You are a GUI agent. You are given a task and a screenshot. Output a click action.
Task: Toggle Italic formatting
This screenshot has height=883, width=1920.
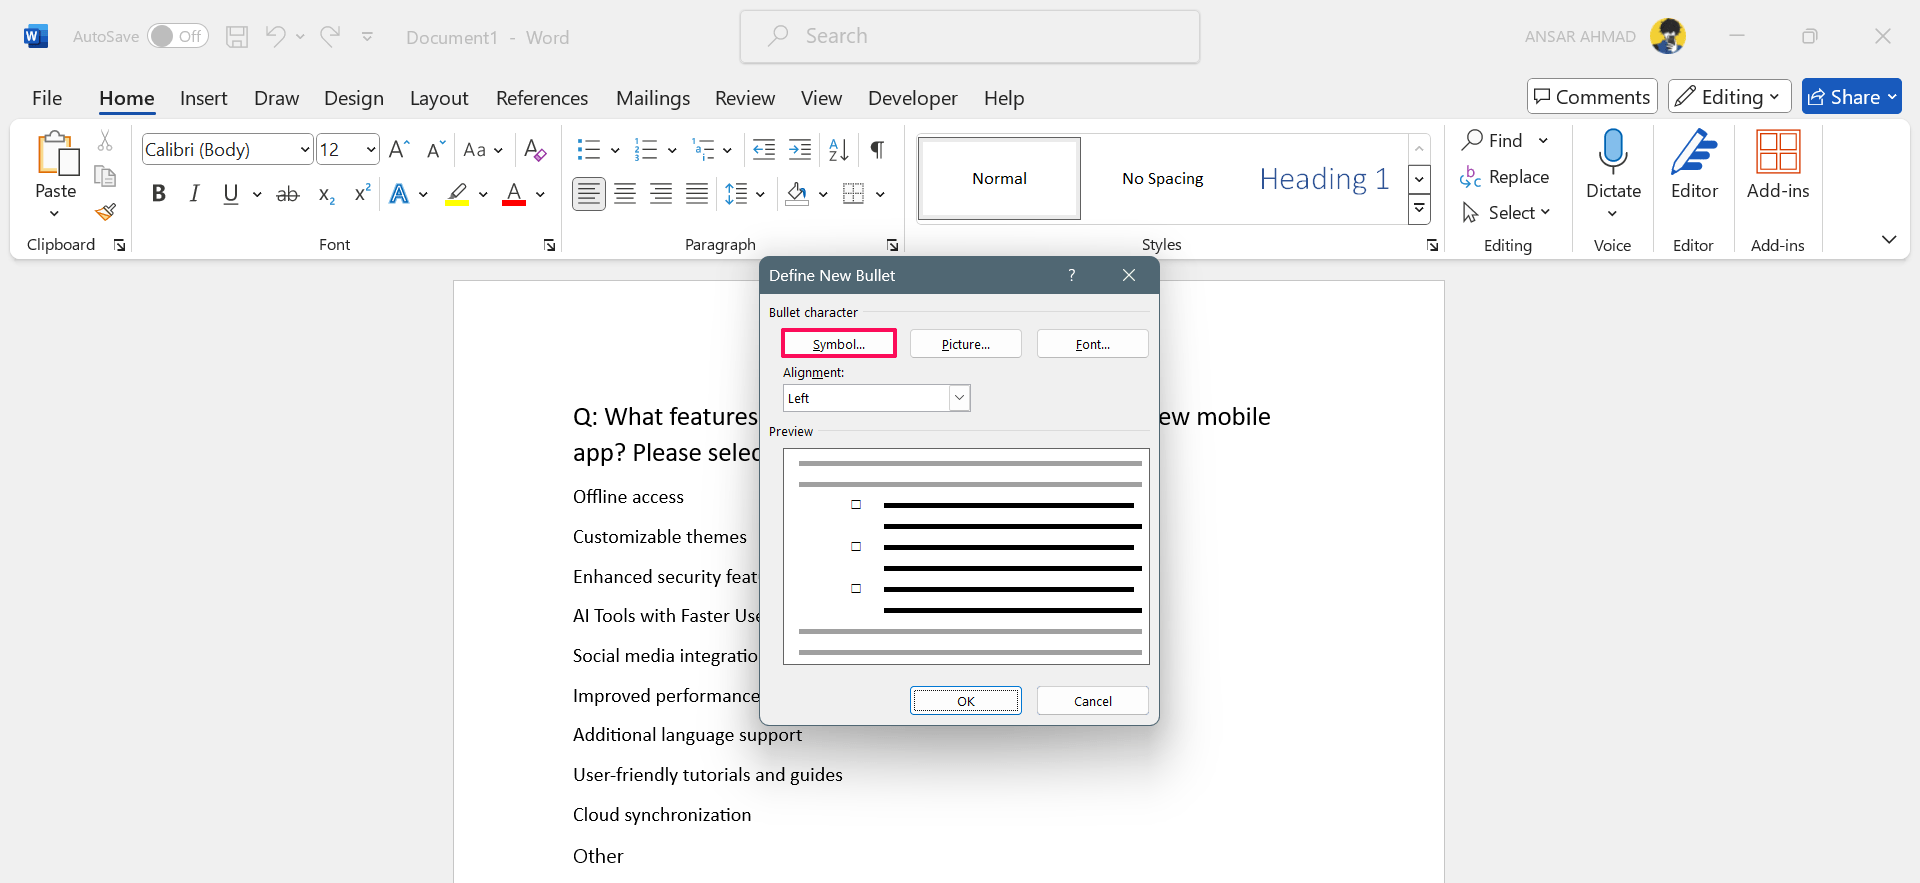(194, 193)
